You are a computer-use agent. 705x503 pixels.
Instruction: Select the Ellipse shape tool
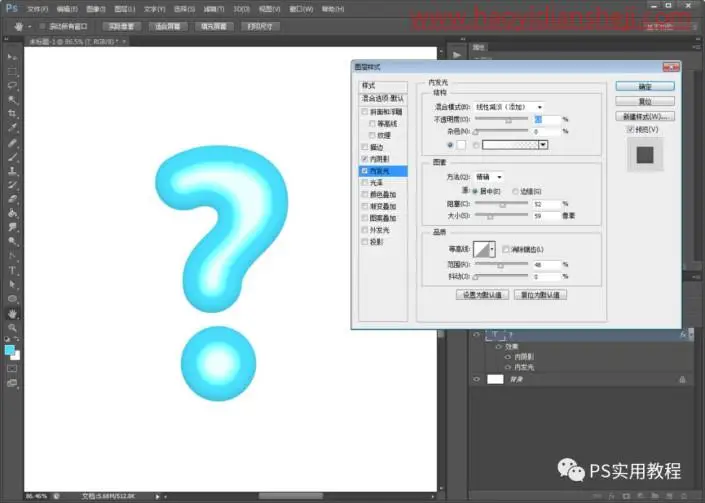coord(12,298)
